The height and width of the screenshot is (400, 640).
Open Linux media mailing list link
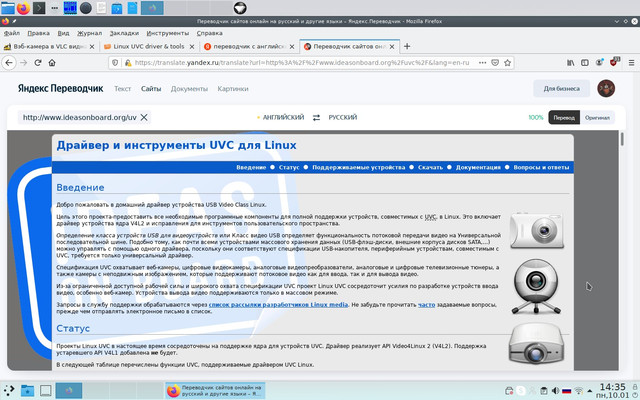click(x=278, y=304)
